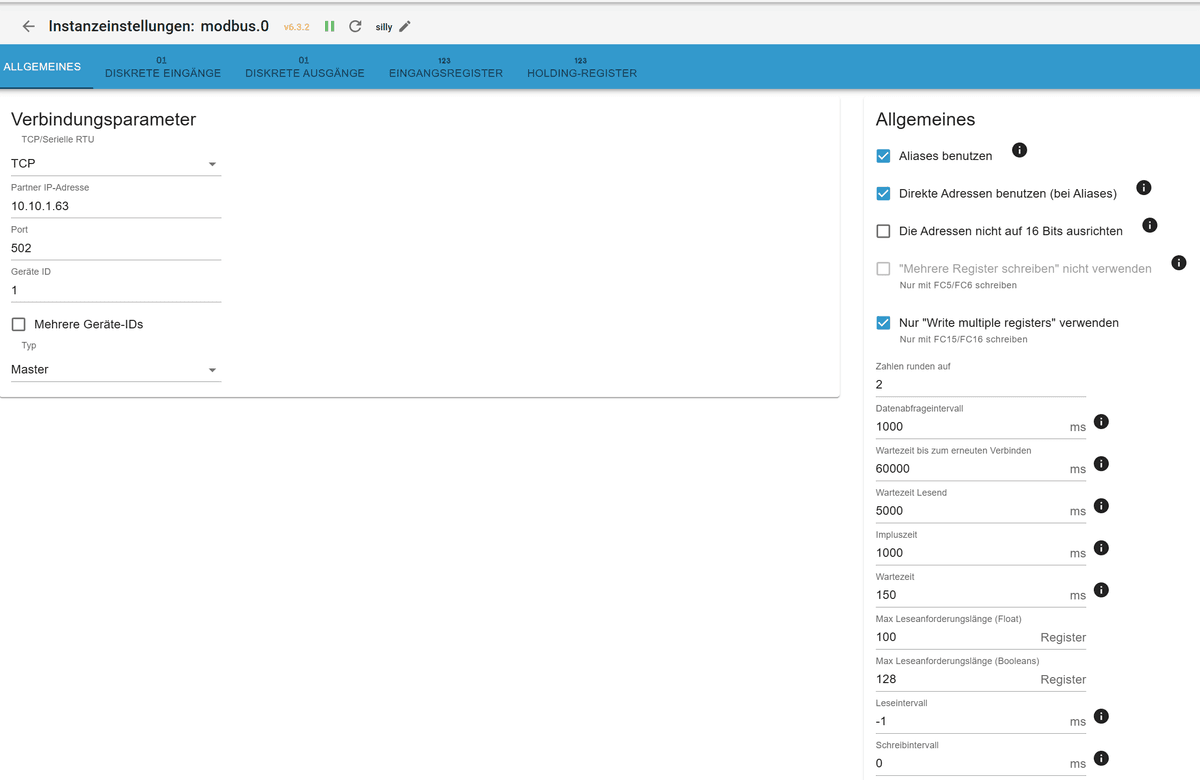Click the Geräte ID field
The width and height of the screenshot is (1200, 780).
(116, 290)
